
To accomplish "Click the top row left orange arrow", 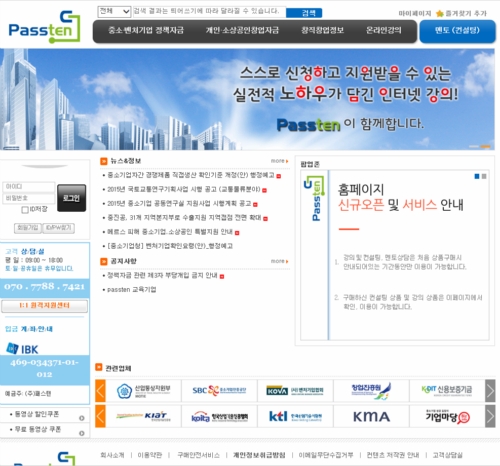I will [x=100, y=390].
